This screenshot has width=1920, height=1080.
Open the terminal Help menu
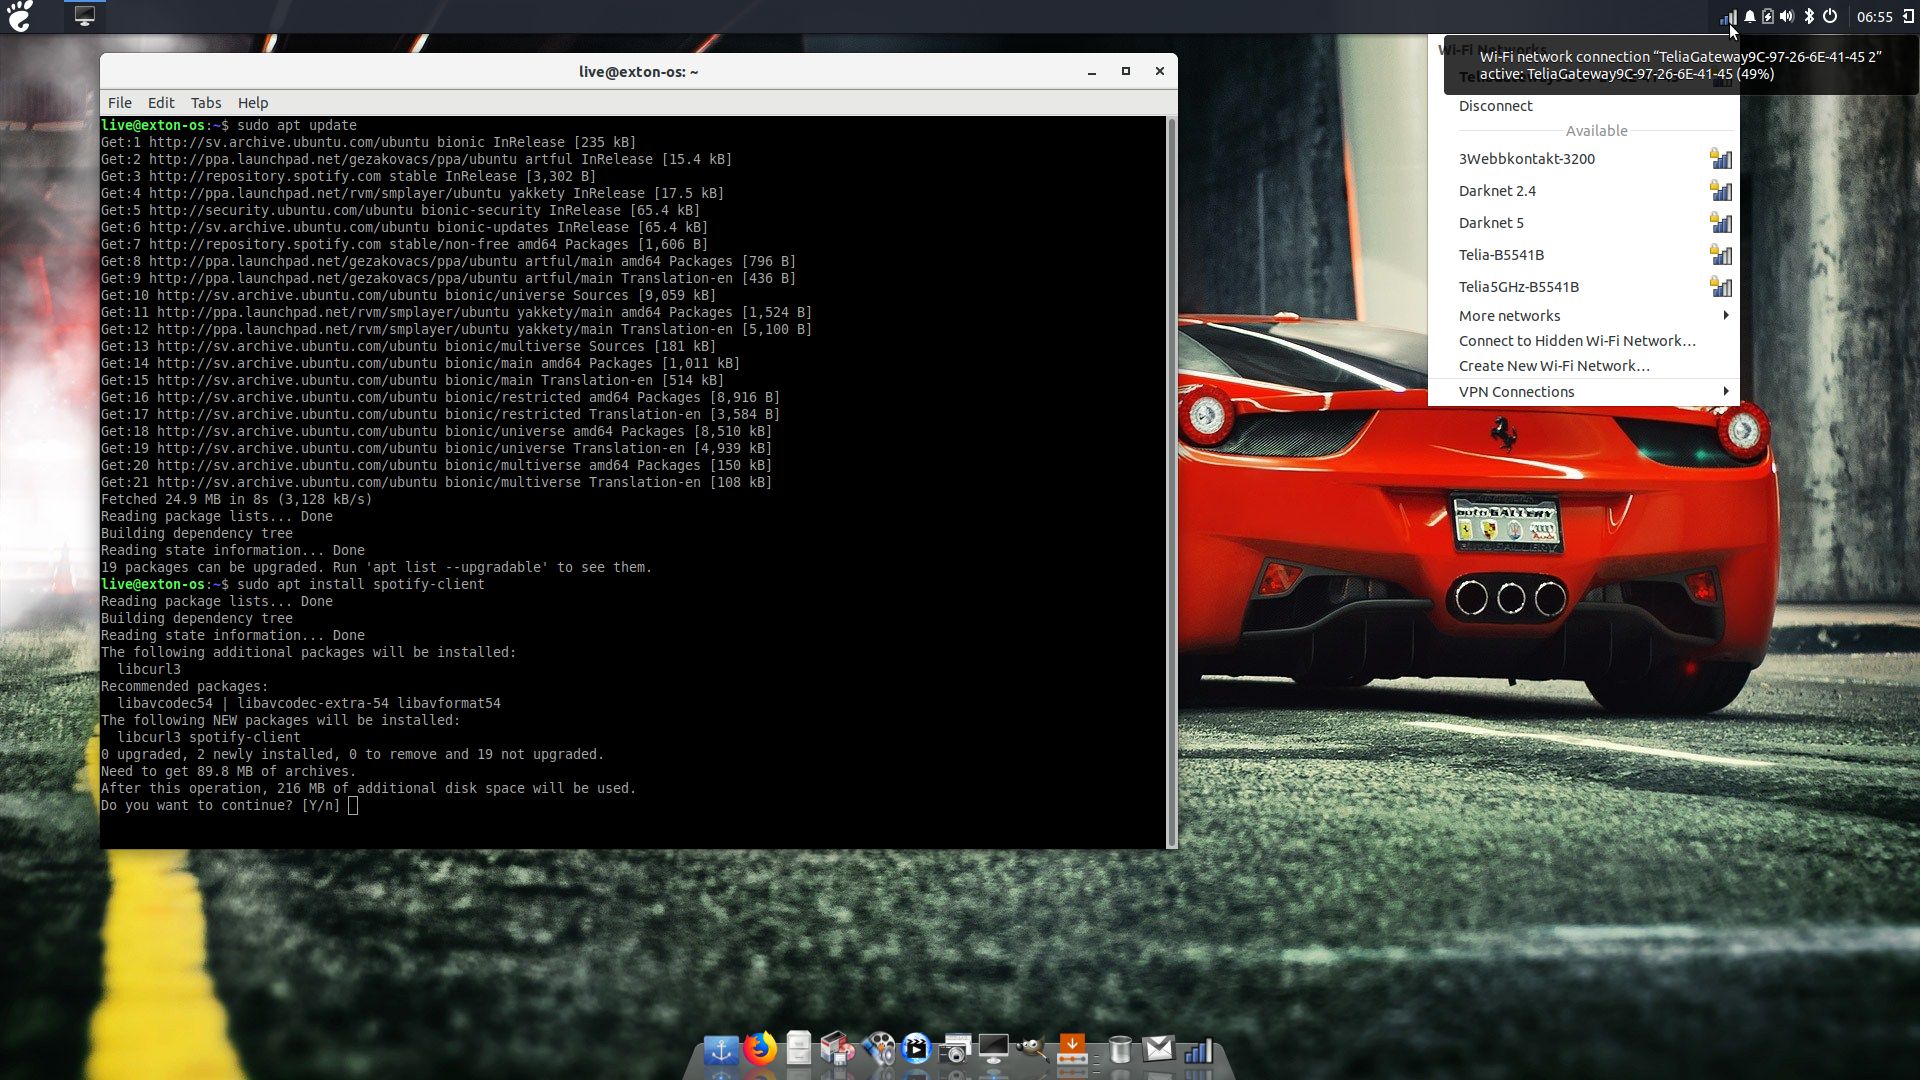[x=253, y=103]
